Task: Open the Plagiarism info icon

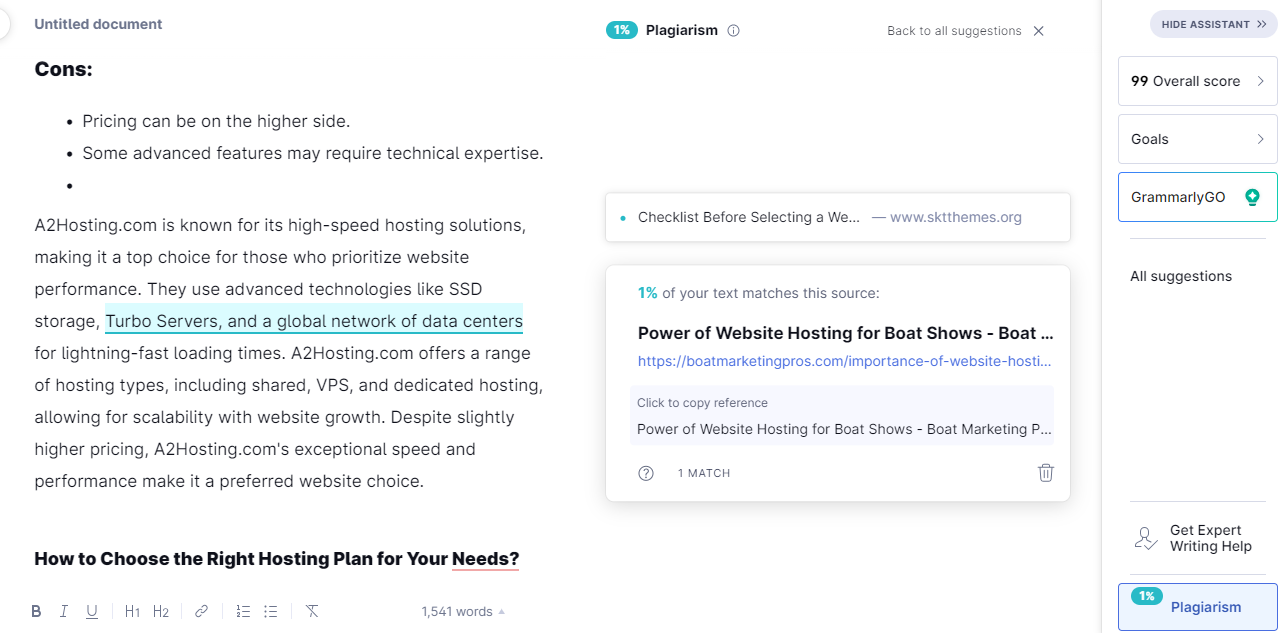Action: pos(733,31)
